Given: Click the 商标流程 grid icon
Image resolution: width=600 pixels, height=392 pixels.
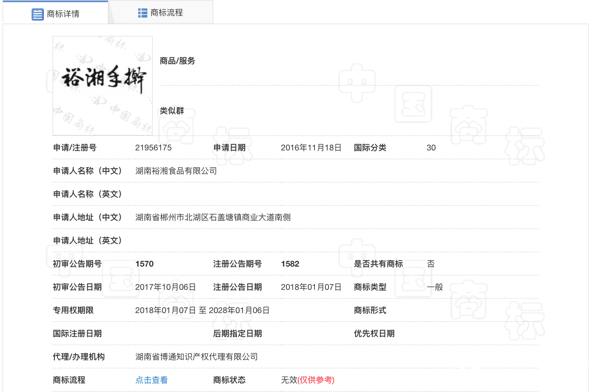Looking at the screenshot, I should pos(142,13).
